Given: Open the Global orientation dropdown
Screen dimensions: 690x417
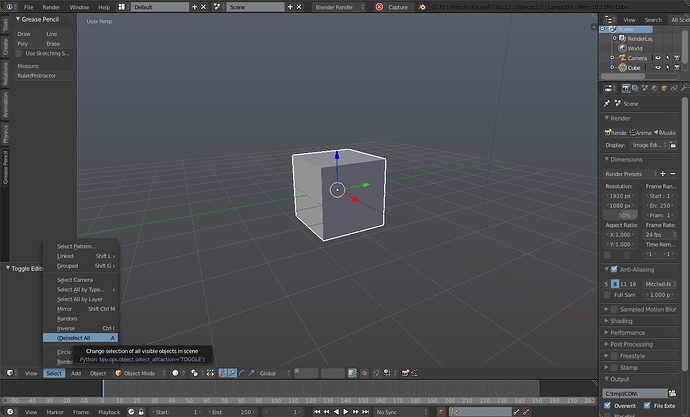Looking at the screenshot, I should click(275, 373).
